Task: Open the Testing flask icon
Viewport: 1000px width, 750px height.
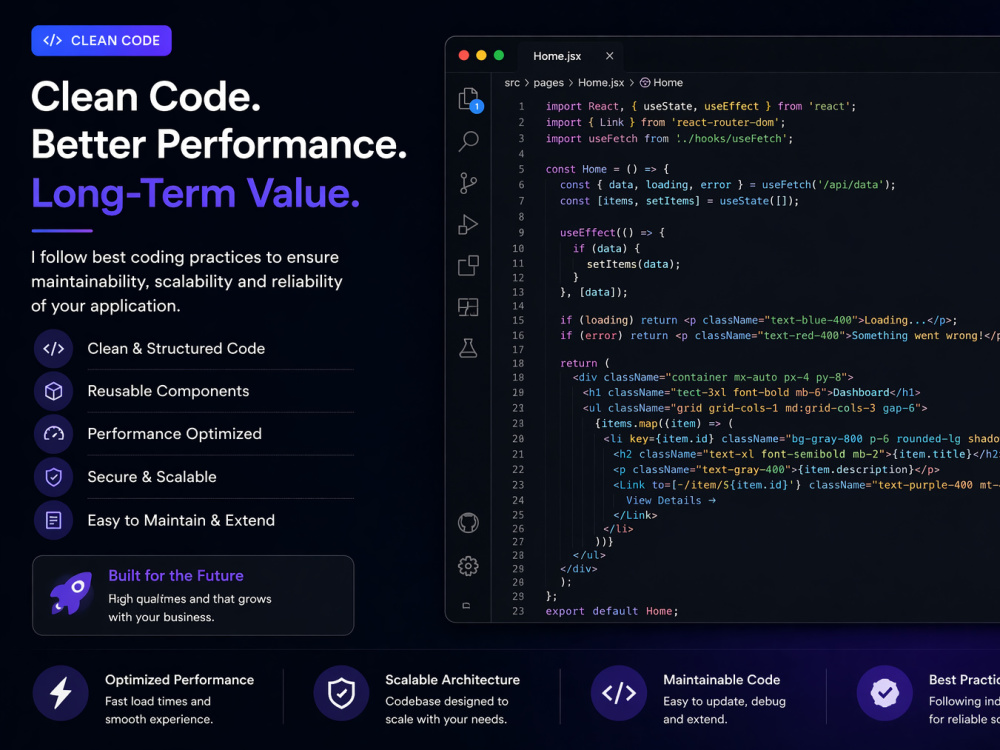Action: [468, 348]
